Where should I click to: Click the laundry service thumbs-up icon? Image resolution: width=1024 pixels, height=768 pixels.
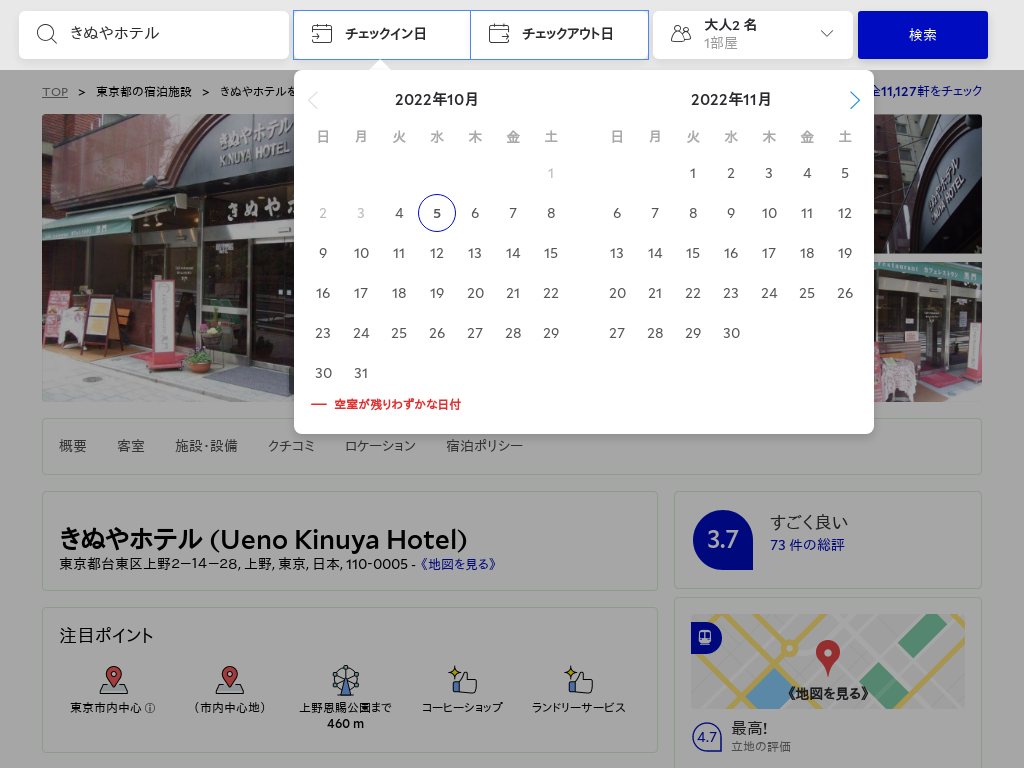pyautogui.click(x=579, y=680)
